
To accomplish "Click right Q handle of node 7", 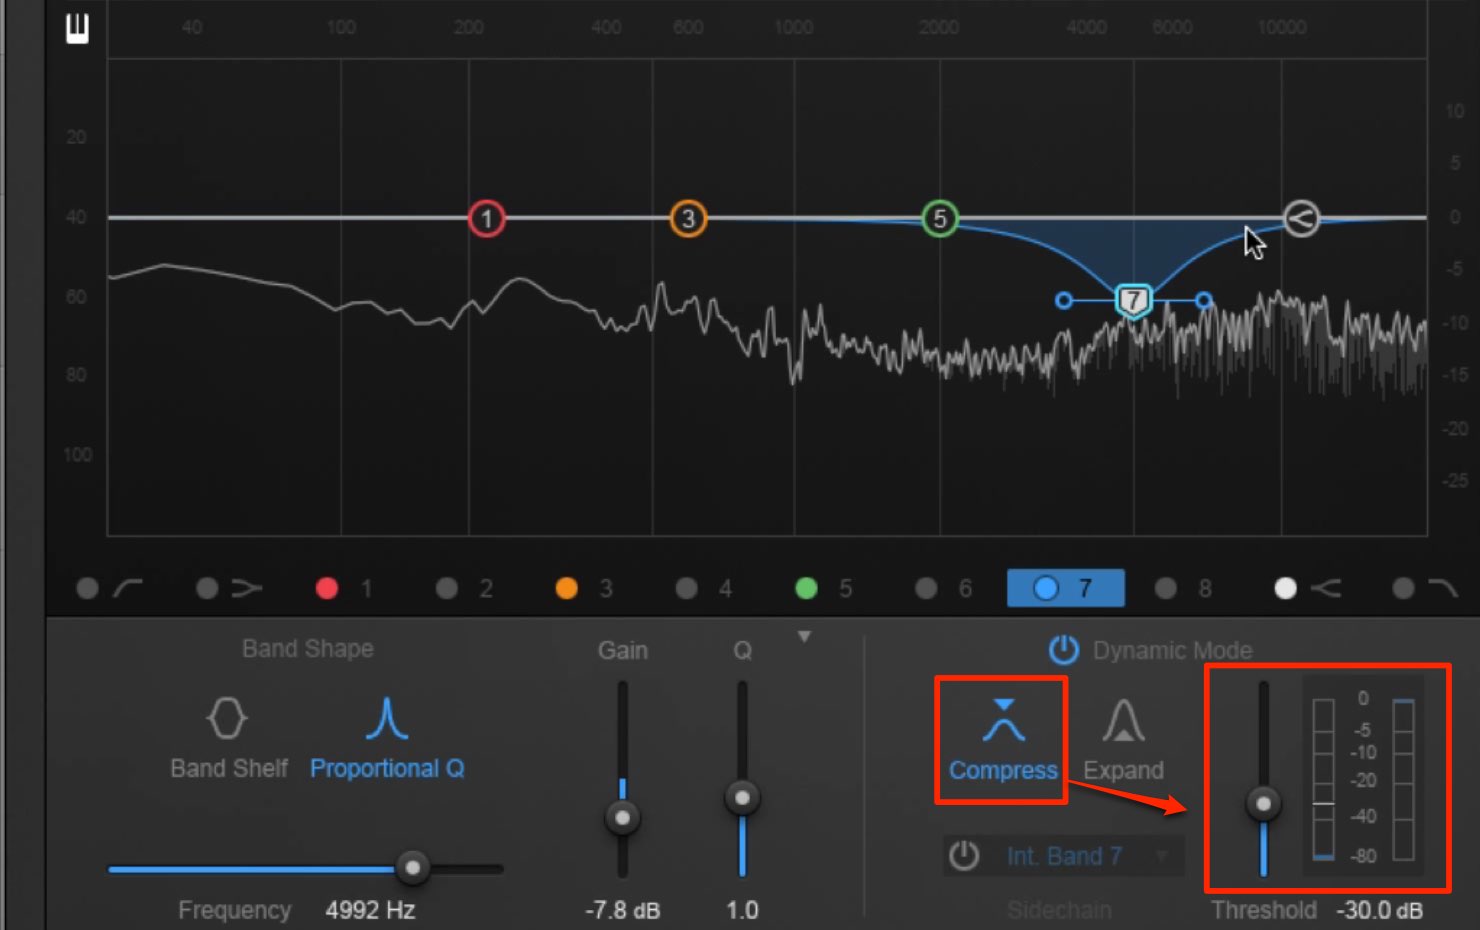I will 1204,300.
